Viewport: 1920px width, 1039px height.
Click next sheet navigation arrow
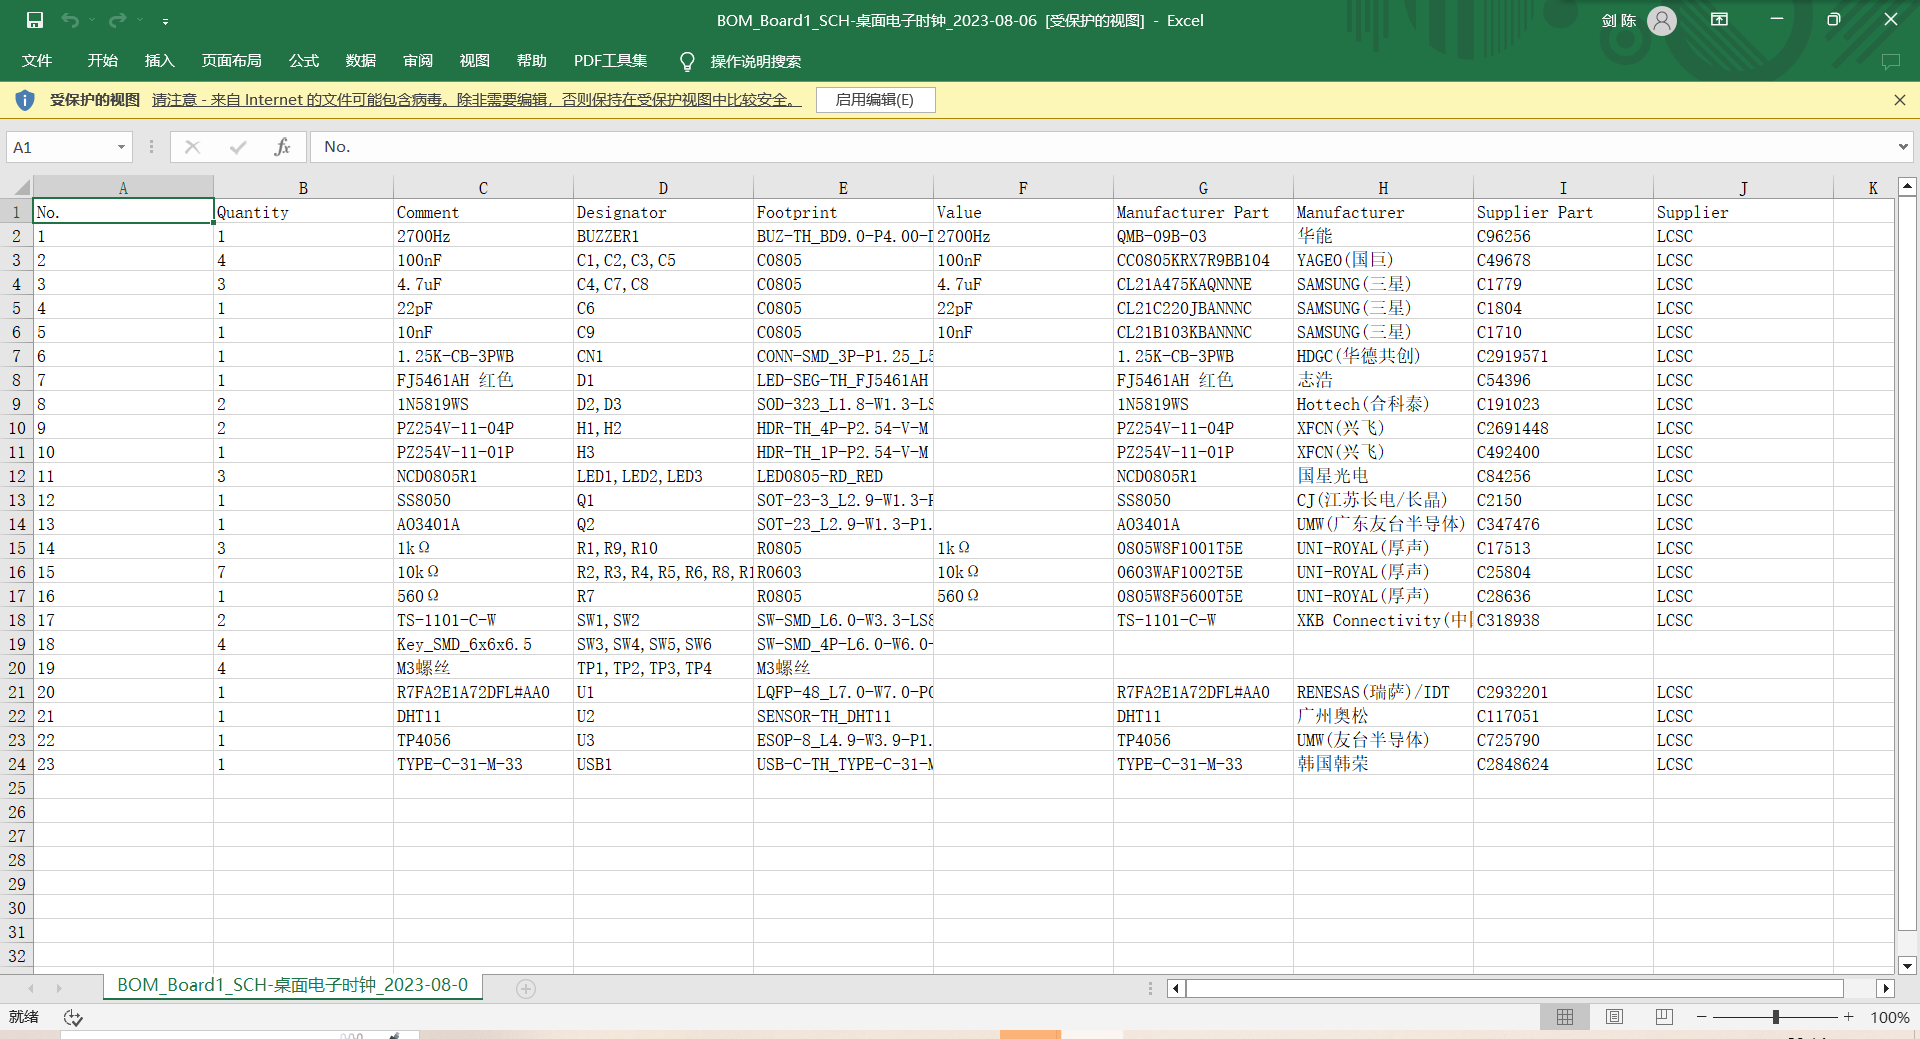pyautogui.click(x=59, y=988)
